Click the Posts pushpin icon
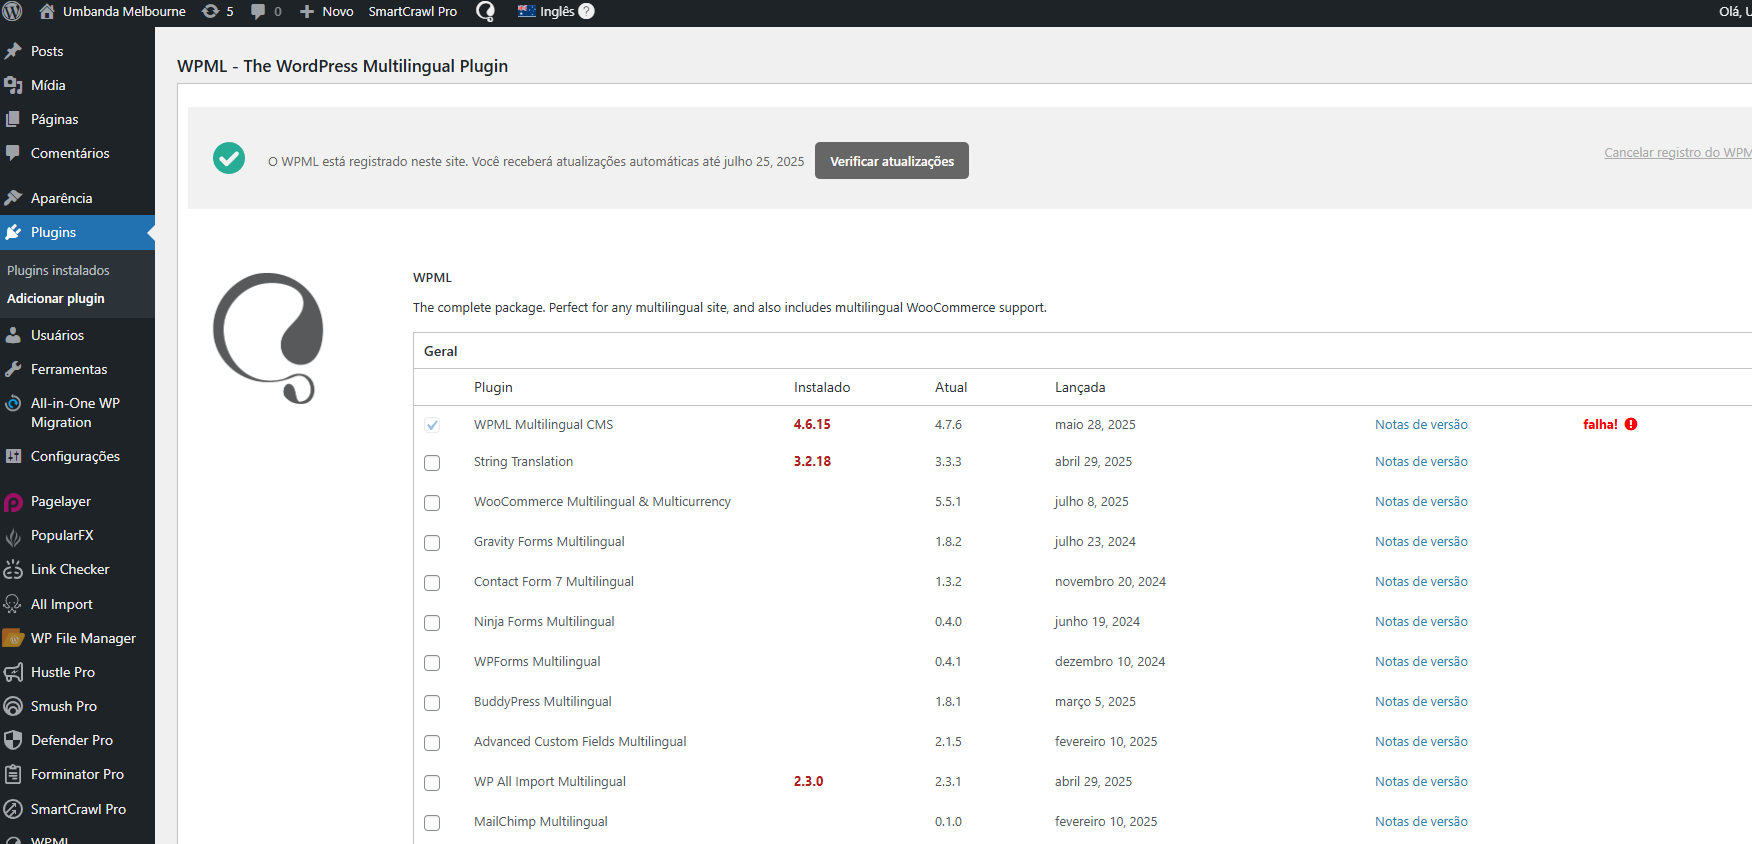Viewport: 1752px width, 844px height. tap(13, 51)
